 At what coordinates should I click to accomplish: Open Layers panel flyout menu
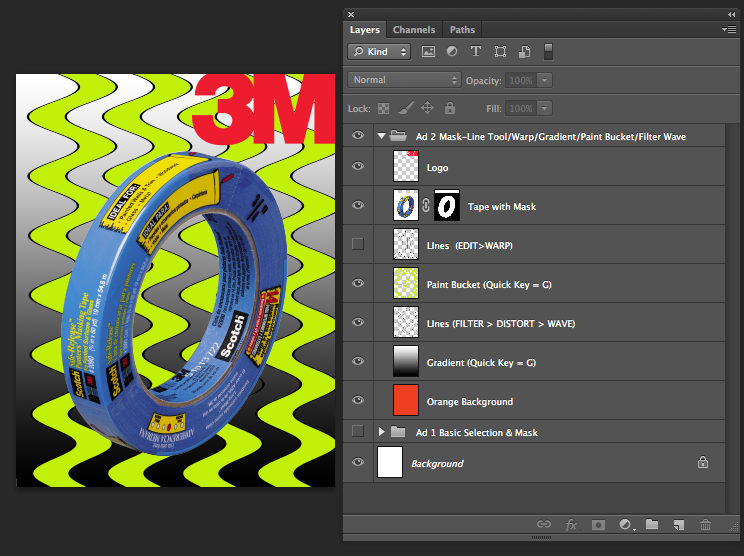(x=729, y=29)
